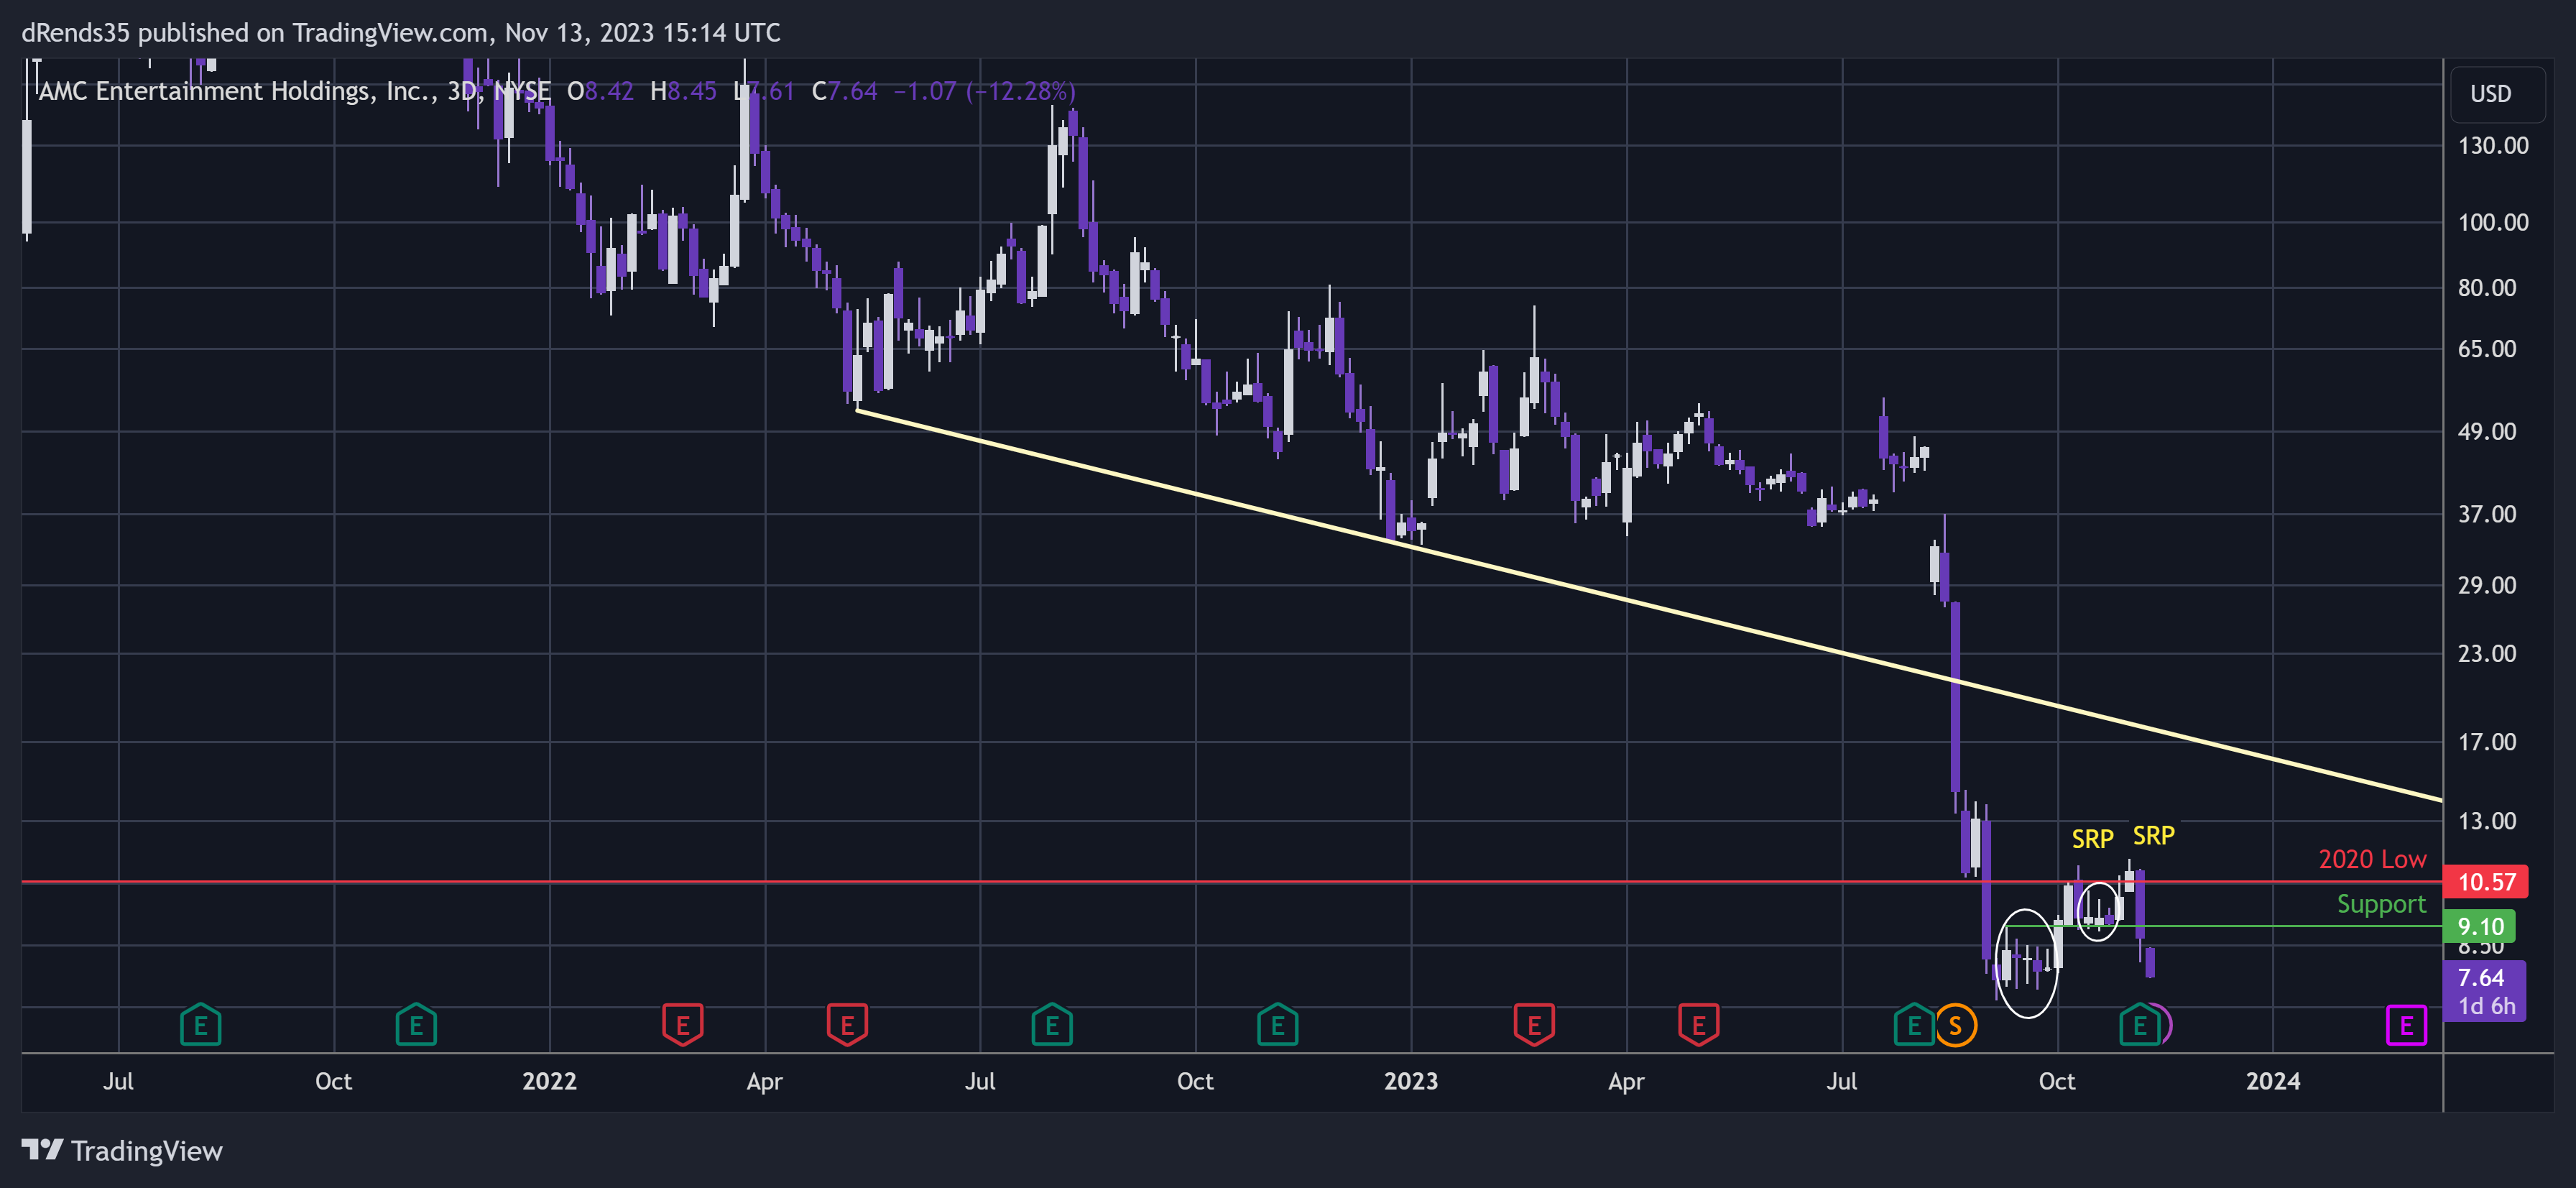
Task: Click the red earnings marker after Apr 2023
Action: (x=1698, y=1025)
